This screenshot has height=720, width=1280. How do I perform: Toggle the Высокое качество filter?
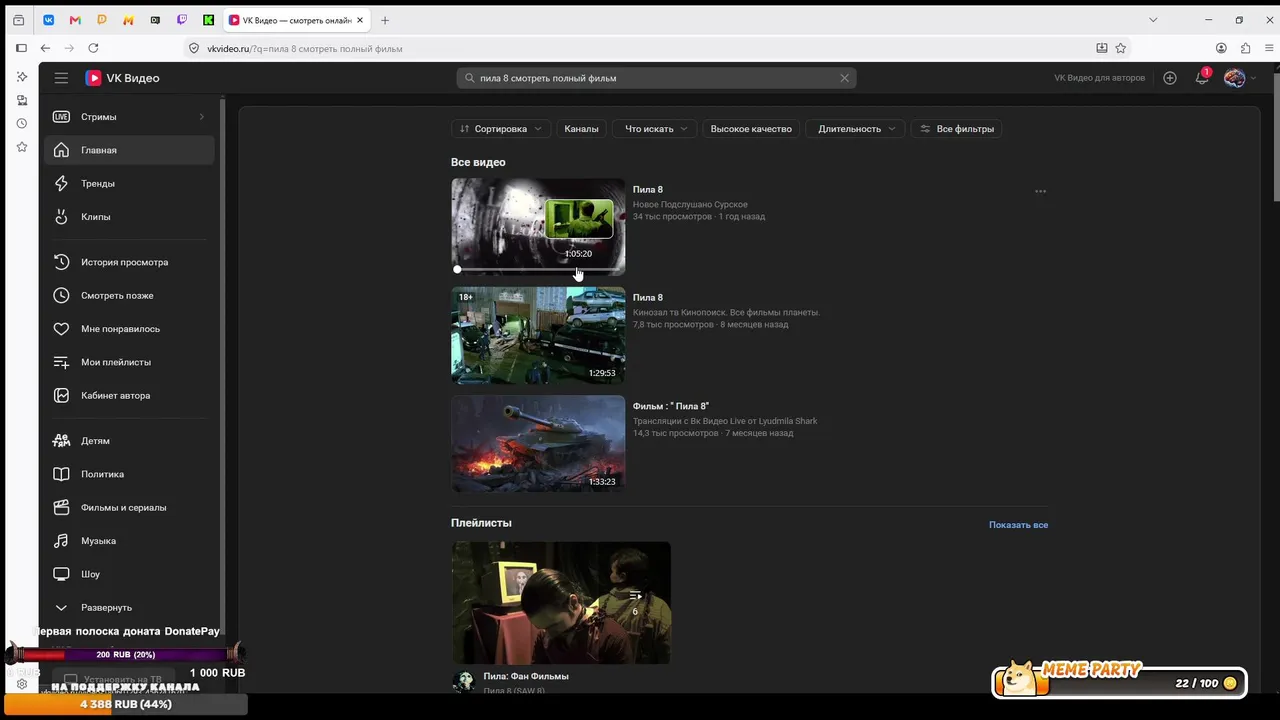click(751, 129)
